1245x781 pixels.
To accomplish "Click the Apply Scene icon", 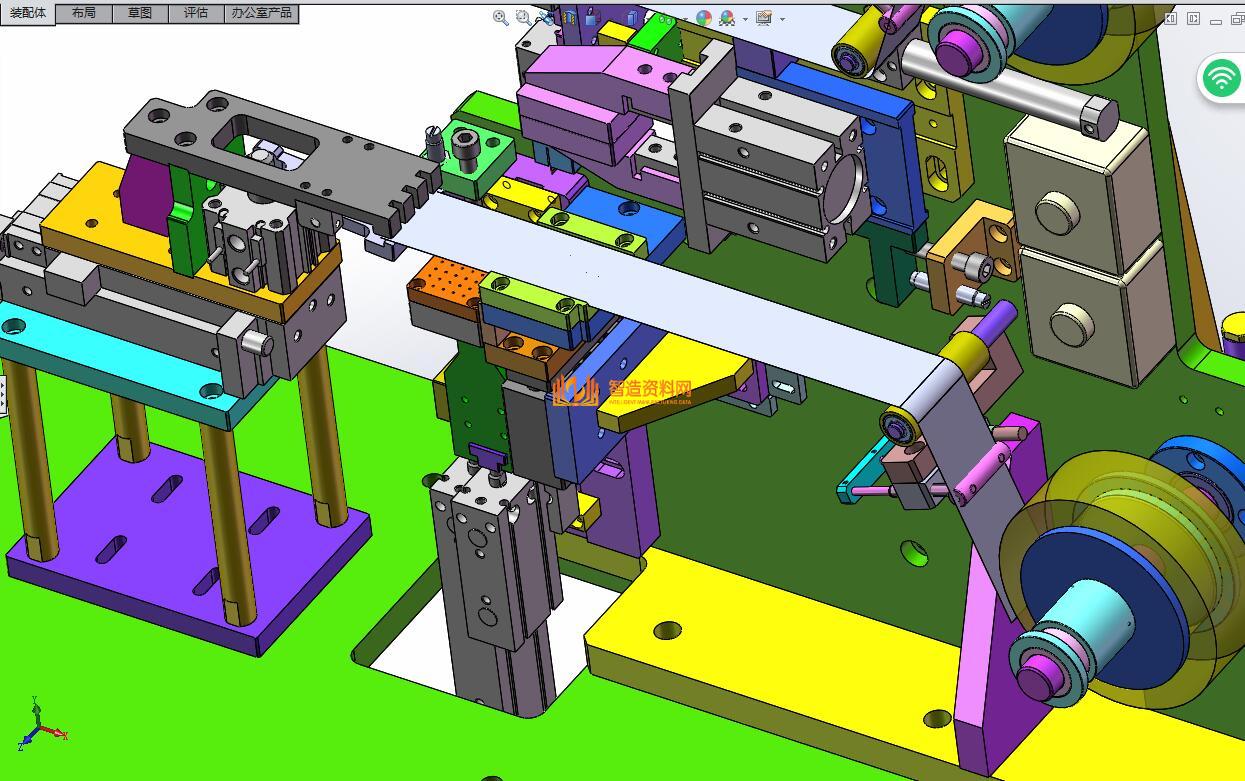I will click(727, 18).
